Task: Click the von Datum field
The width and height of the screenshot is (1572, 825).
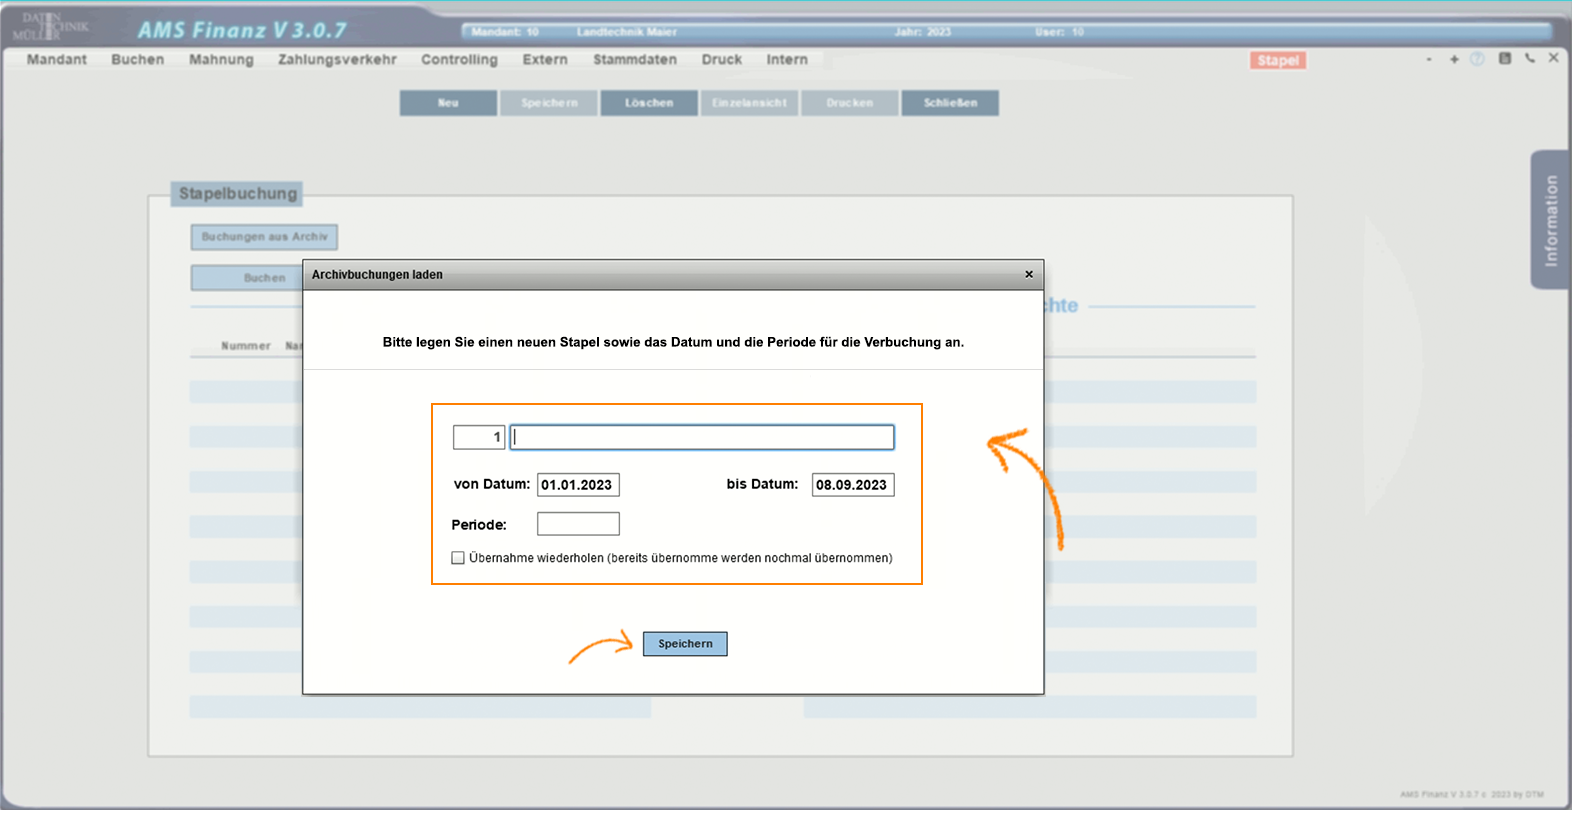Action: point(578,485)
